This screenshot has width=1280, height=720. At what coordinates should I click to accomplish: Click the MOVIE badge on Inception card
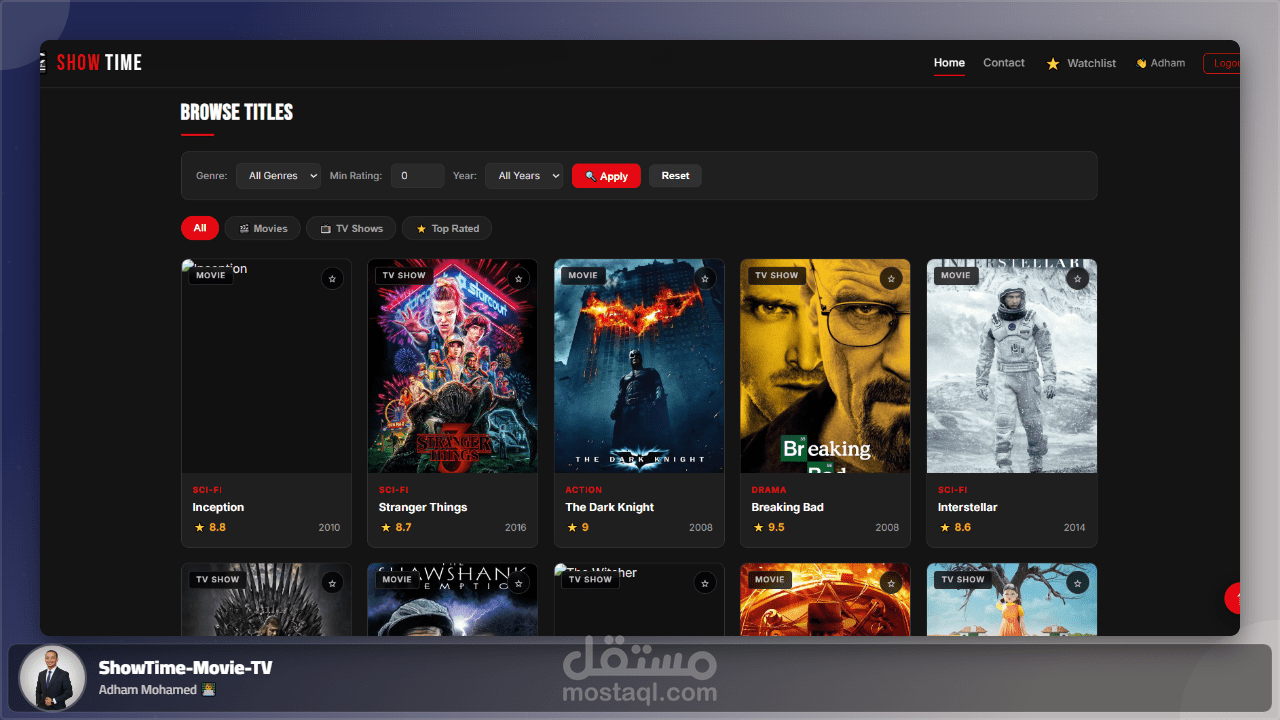[211, 275]
